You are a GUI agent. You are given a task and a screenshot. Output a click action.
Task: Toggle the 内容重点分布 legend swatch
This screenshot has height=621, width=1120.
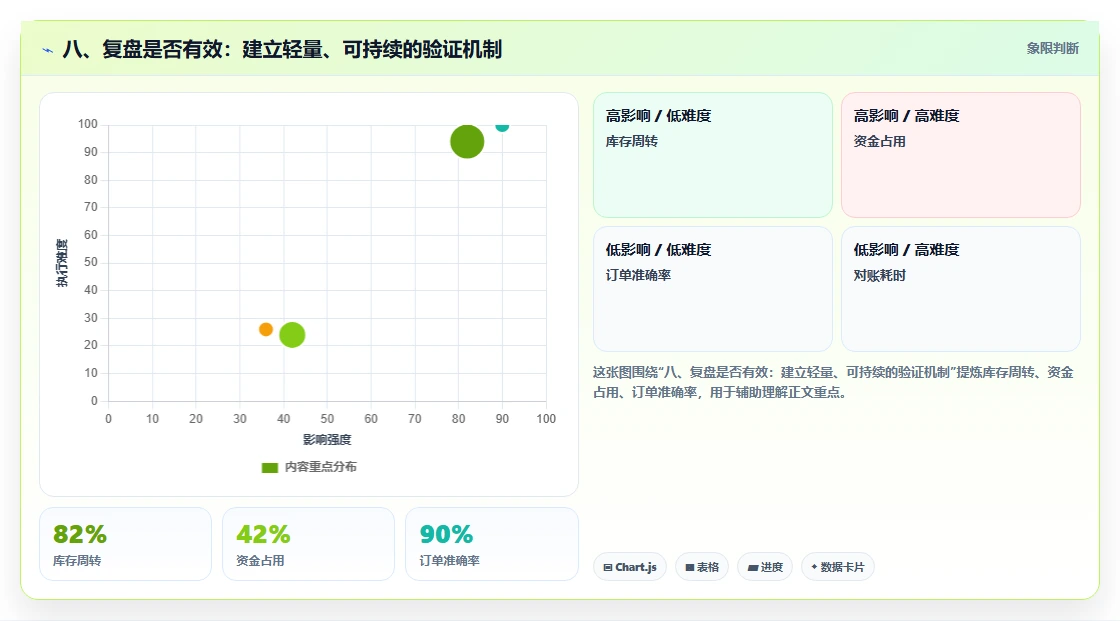pos(269,467)
